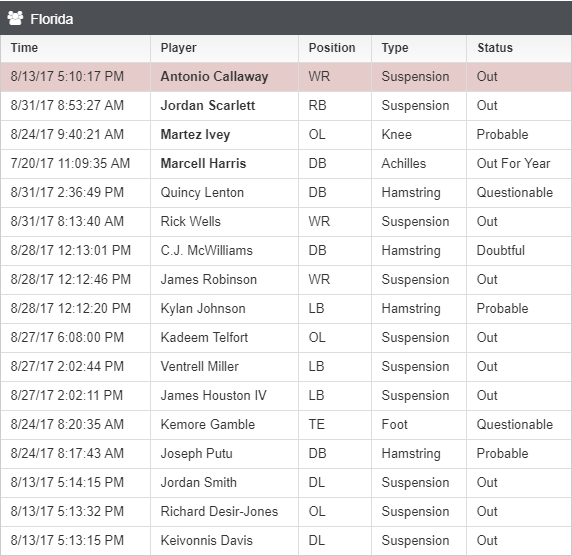Click on Marcell Harris's name

coord(204,163)
